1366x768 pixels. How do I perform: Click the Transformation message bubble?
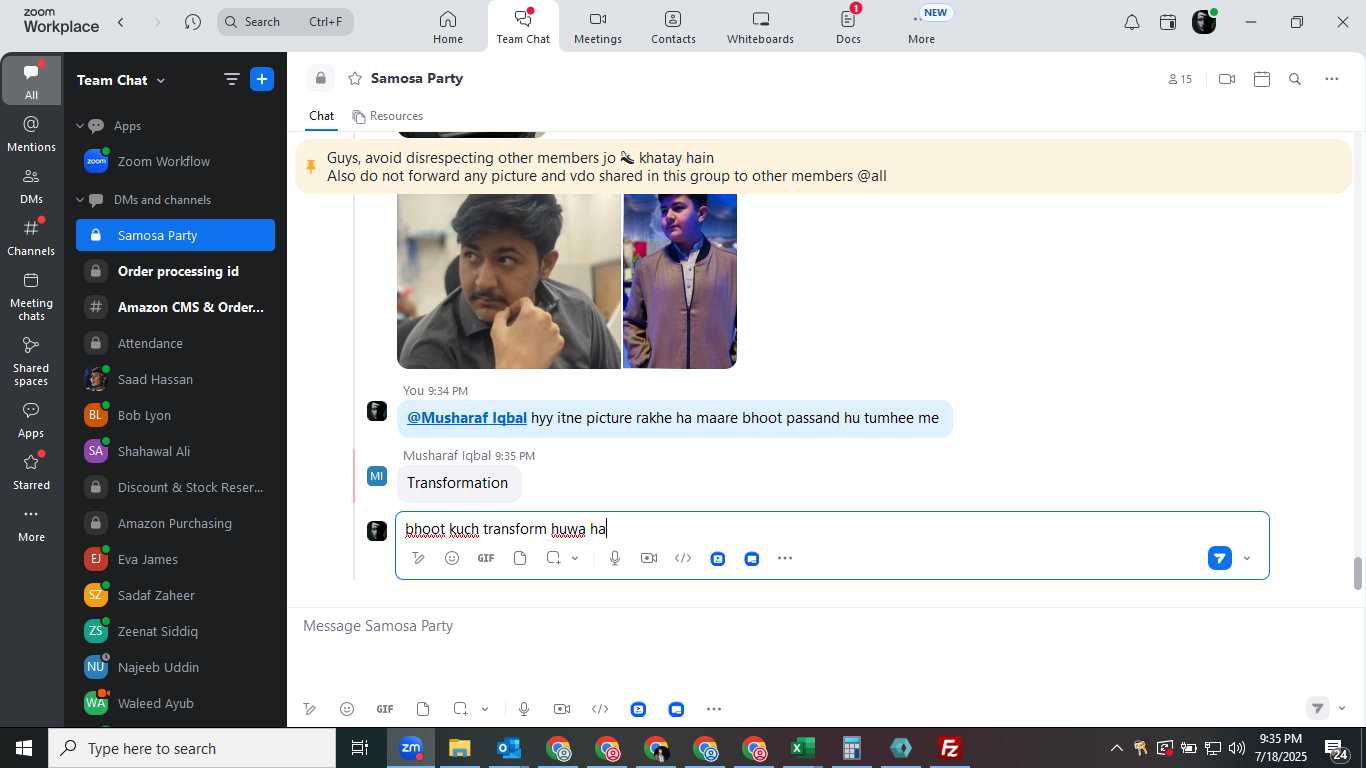(458, 483)
